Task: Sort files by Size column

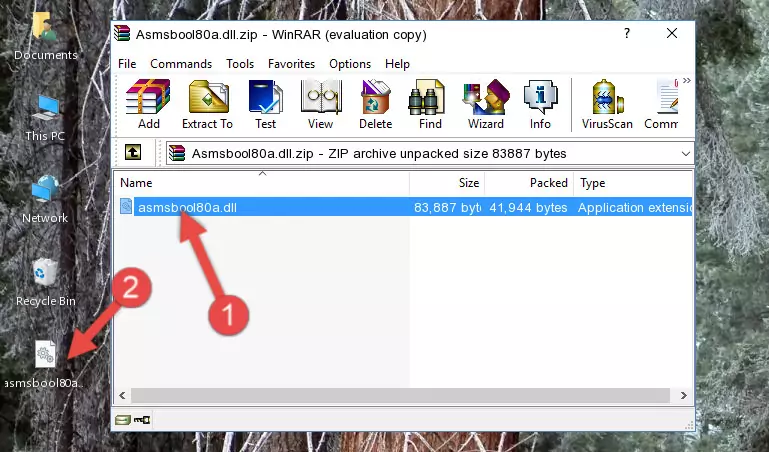Action: [x=447, y=183]
